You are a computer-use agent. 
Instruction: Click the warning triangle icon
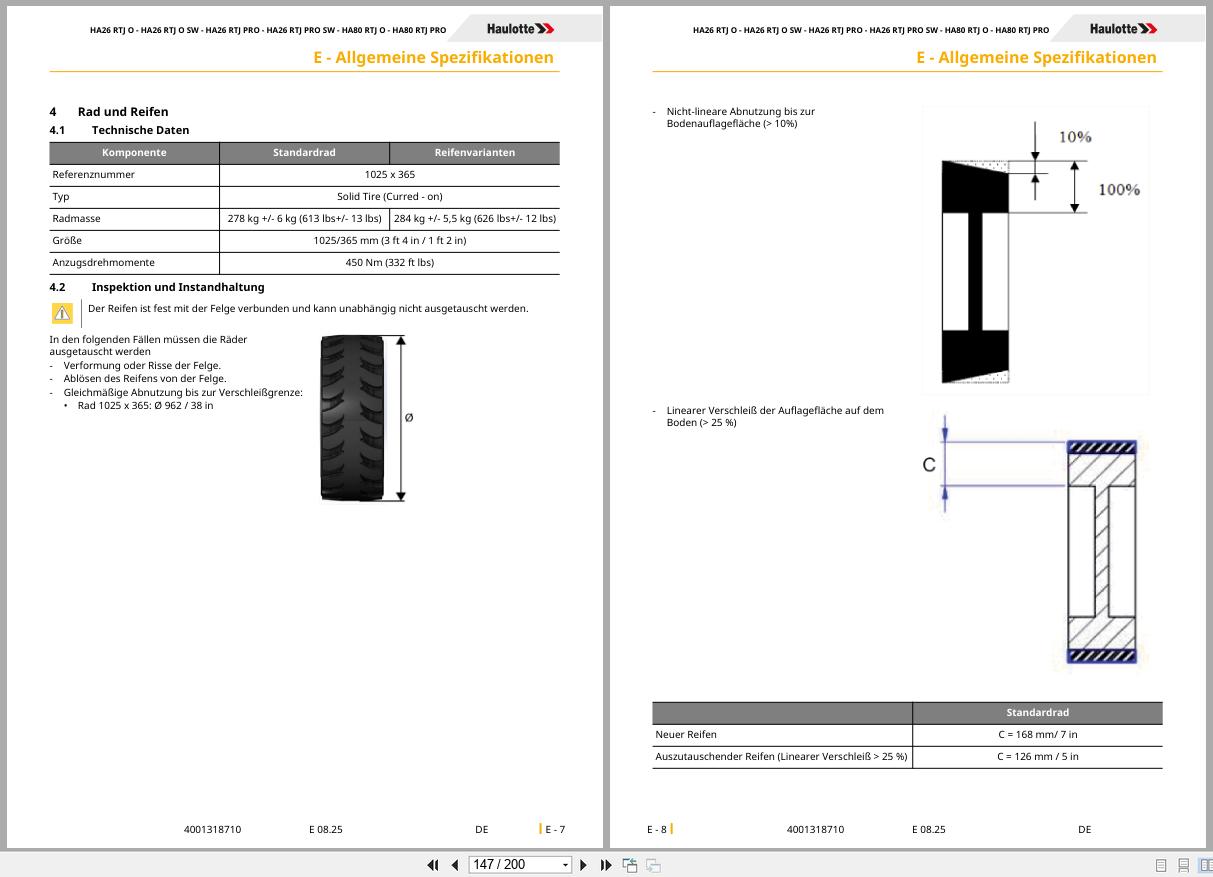(x=63, y=314)
